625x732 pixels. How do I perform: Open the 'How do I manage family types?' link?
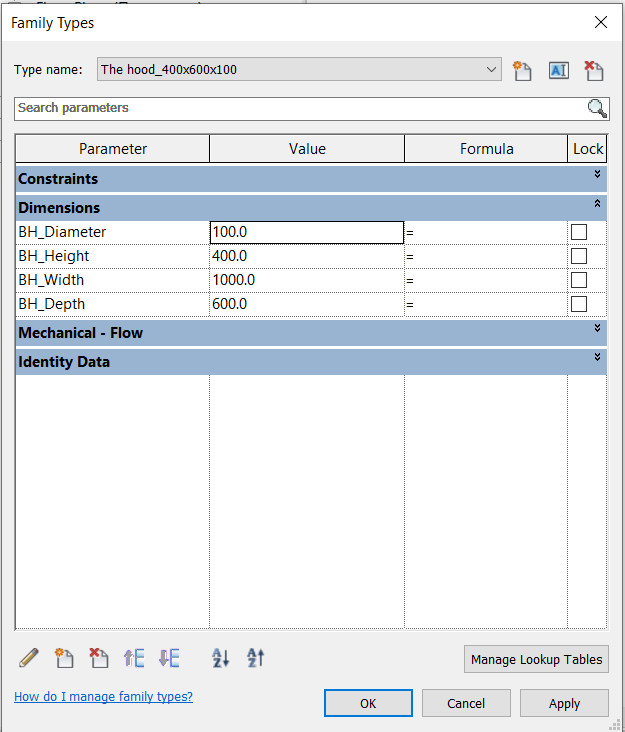point(103,696)
